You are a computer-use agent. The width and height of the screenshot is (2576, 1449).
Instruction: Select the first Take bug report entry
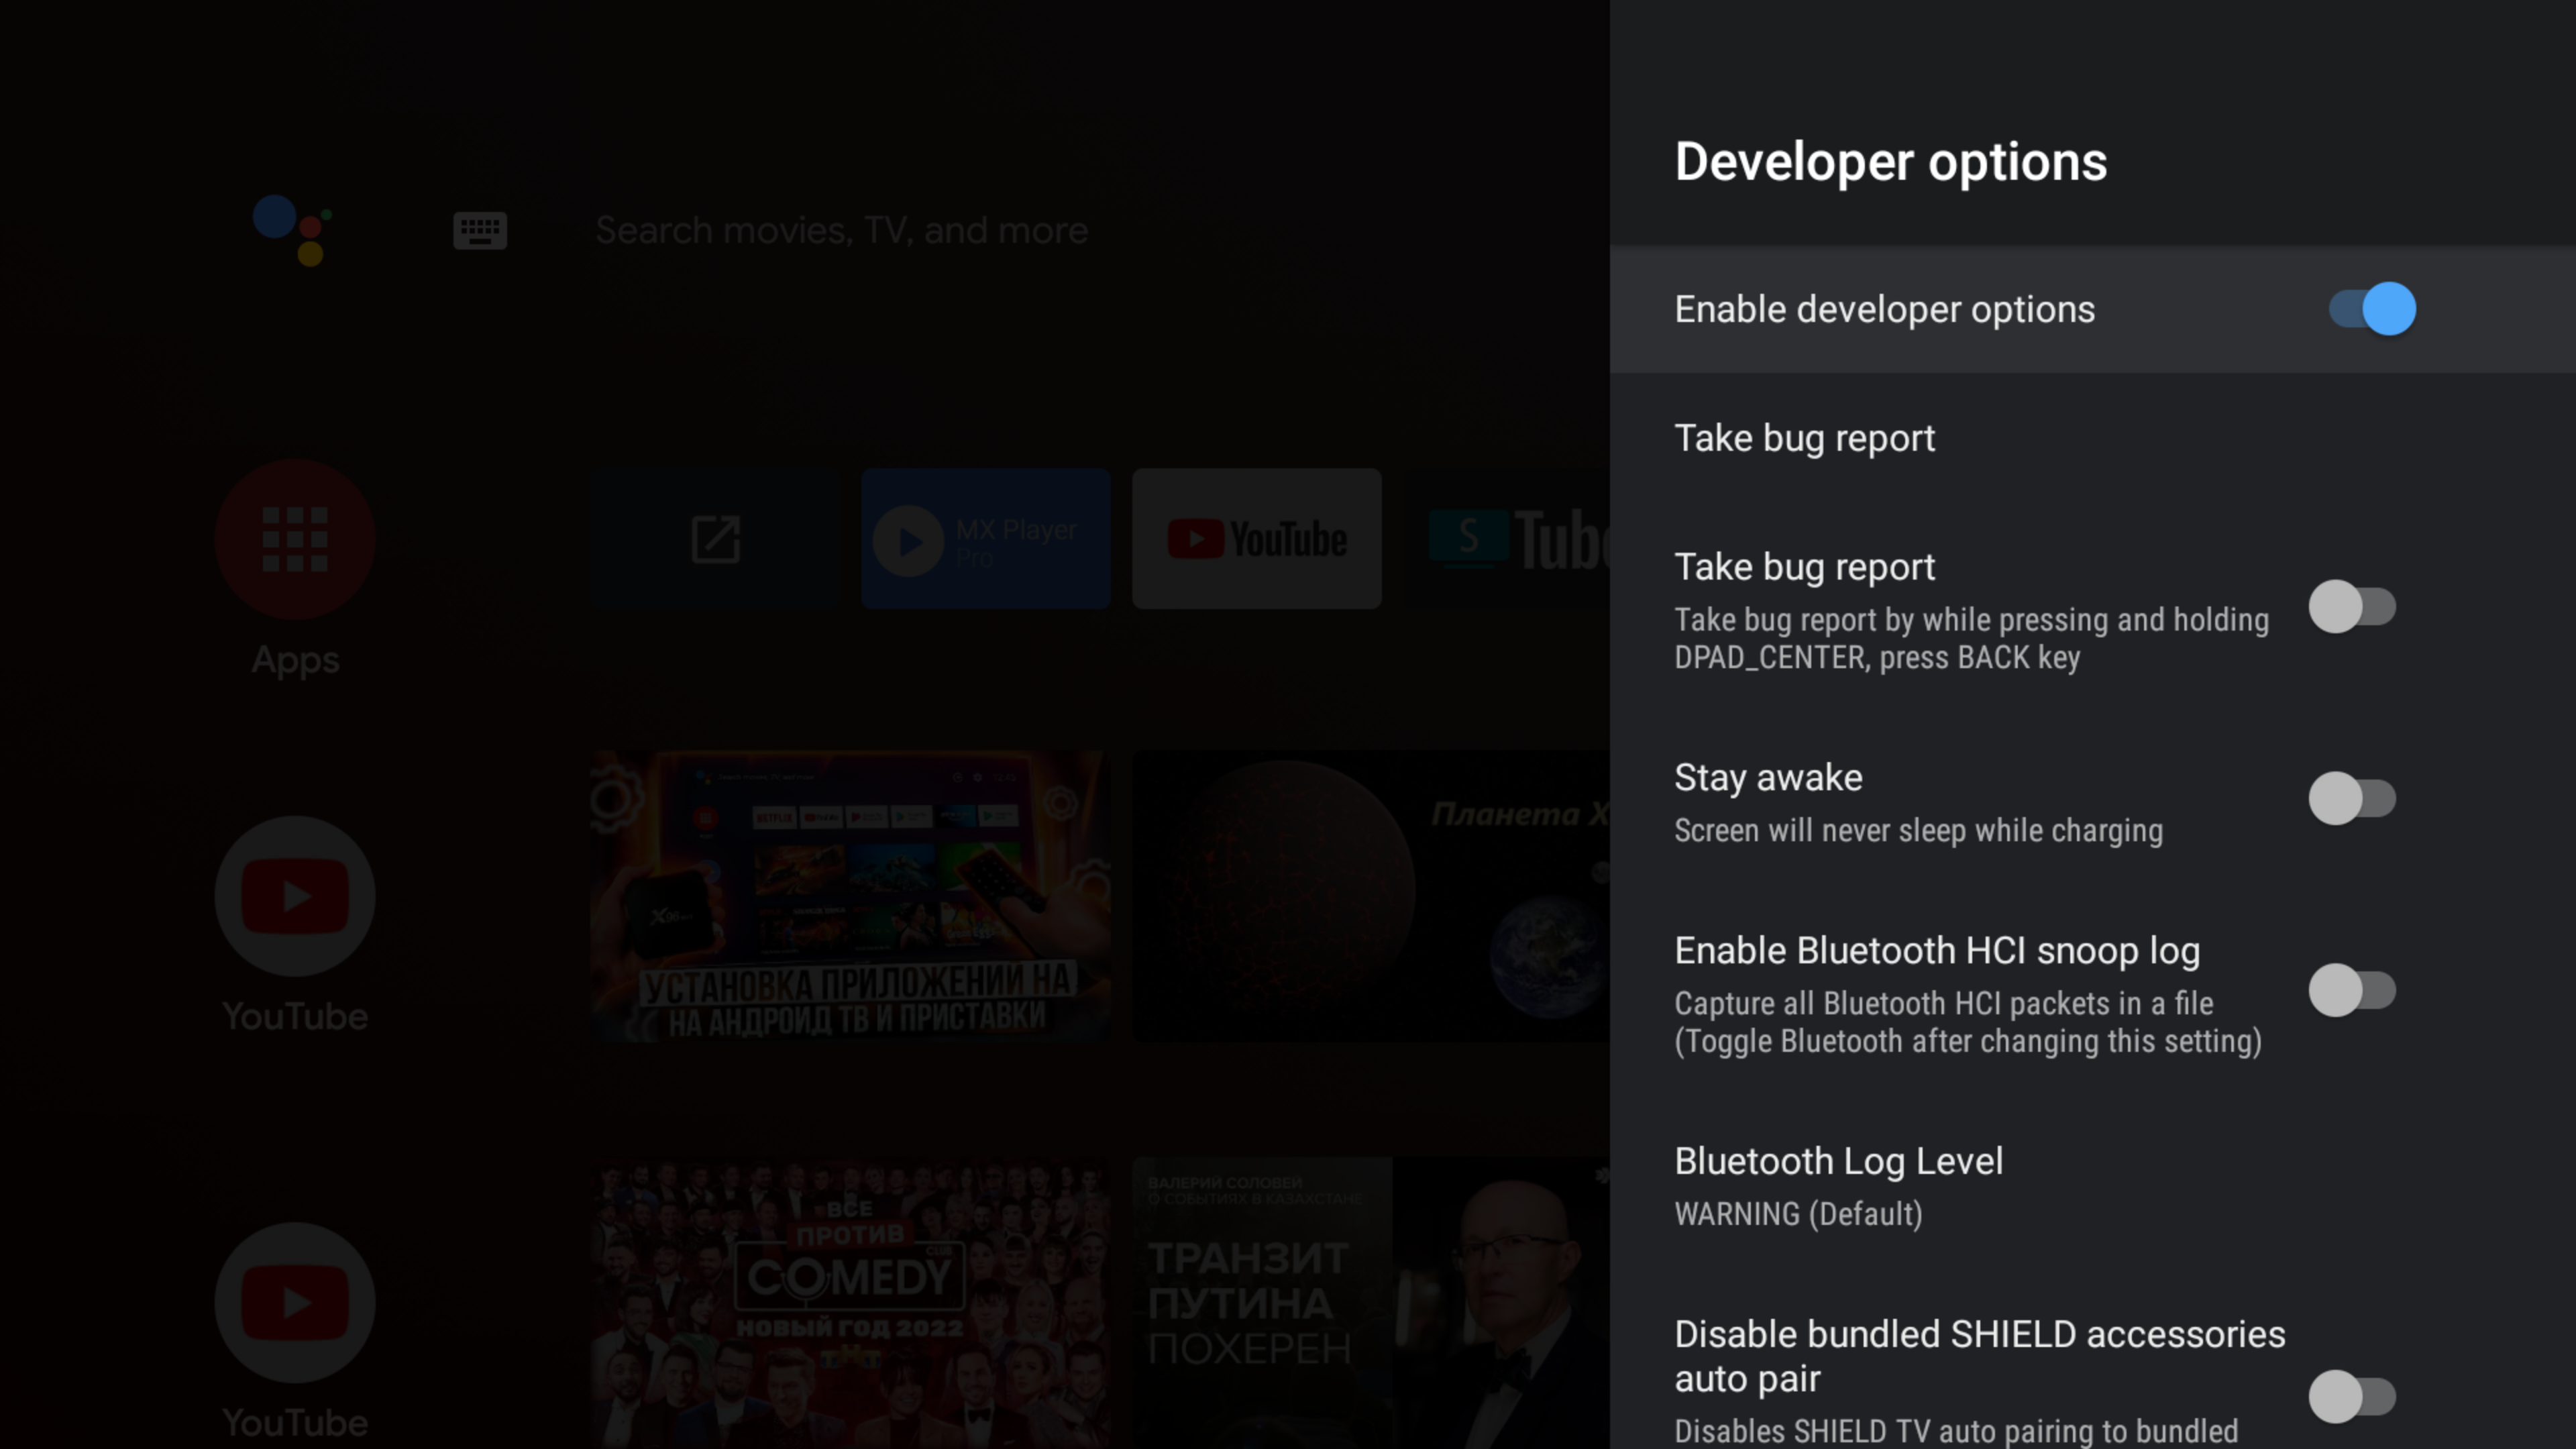pos(1804,438)
